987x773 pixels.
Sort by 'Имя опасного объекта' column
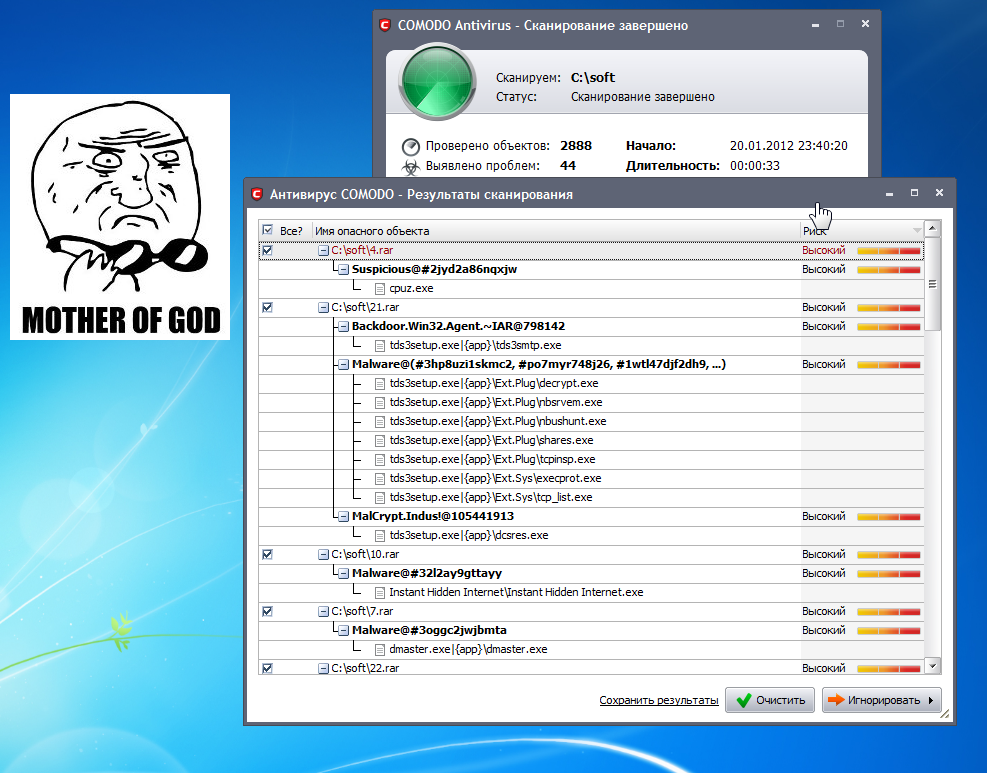(x=556, y=231)
